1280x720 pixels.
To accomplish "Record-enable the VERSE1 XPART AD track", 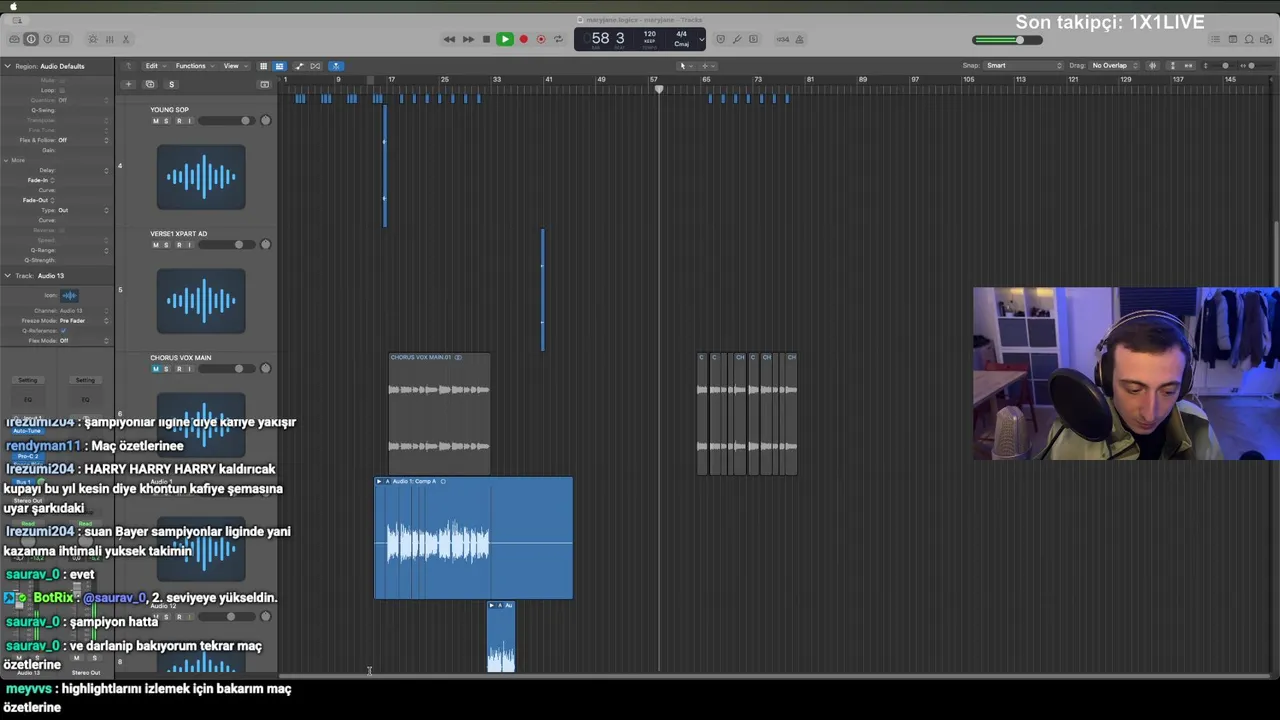I will coord(178,245).
